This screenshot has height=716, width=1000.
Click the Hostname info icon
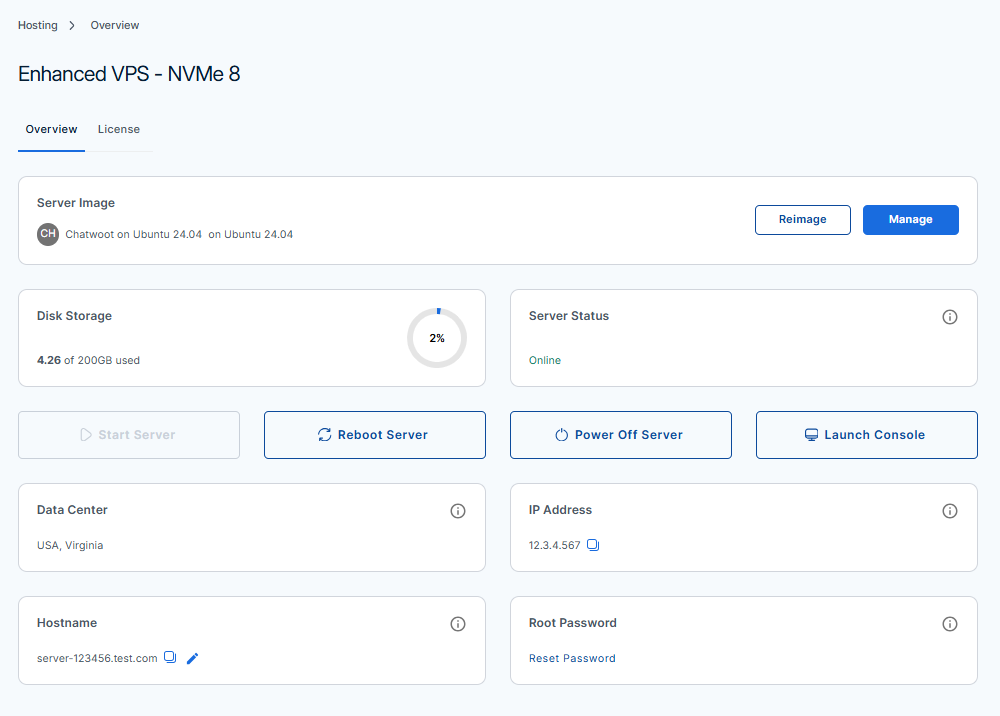coord(458,624)
